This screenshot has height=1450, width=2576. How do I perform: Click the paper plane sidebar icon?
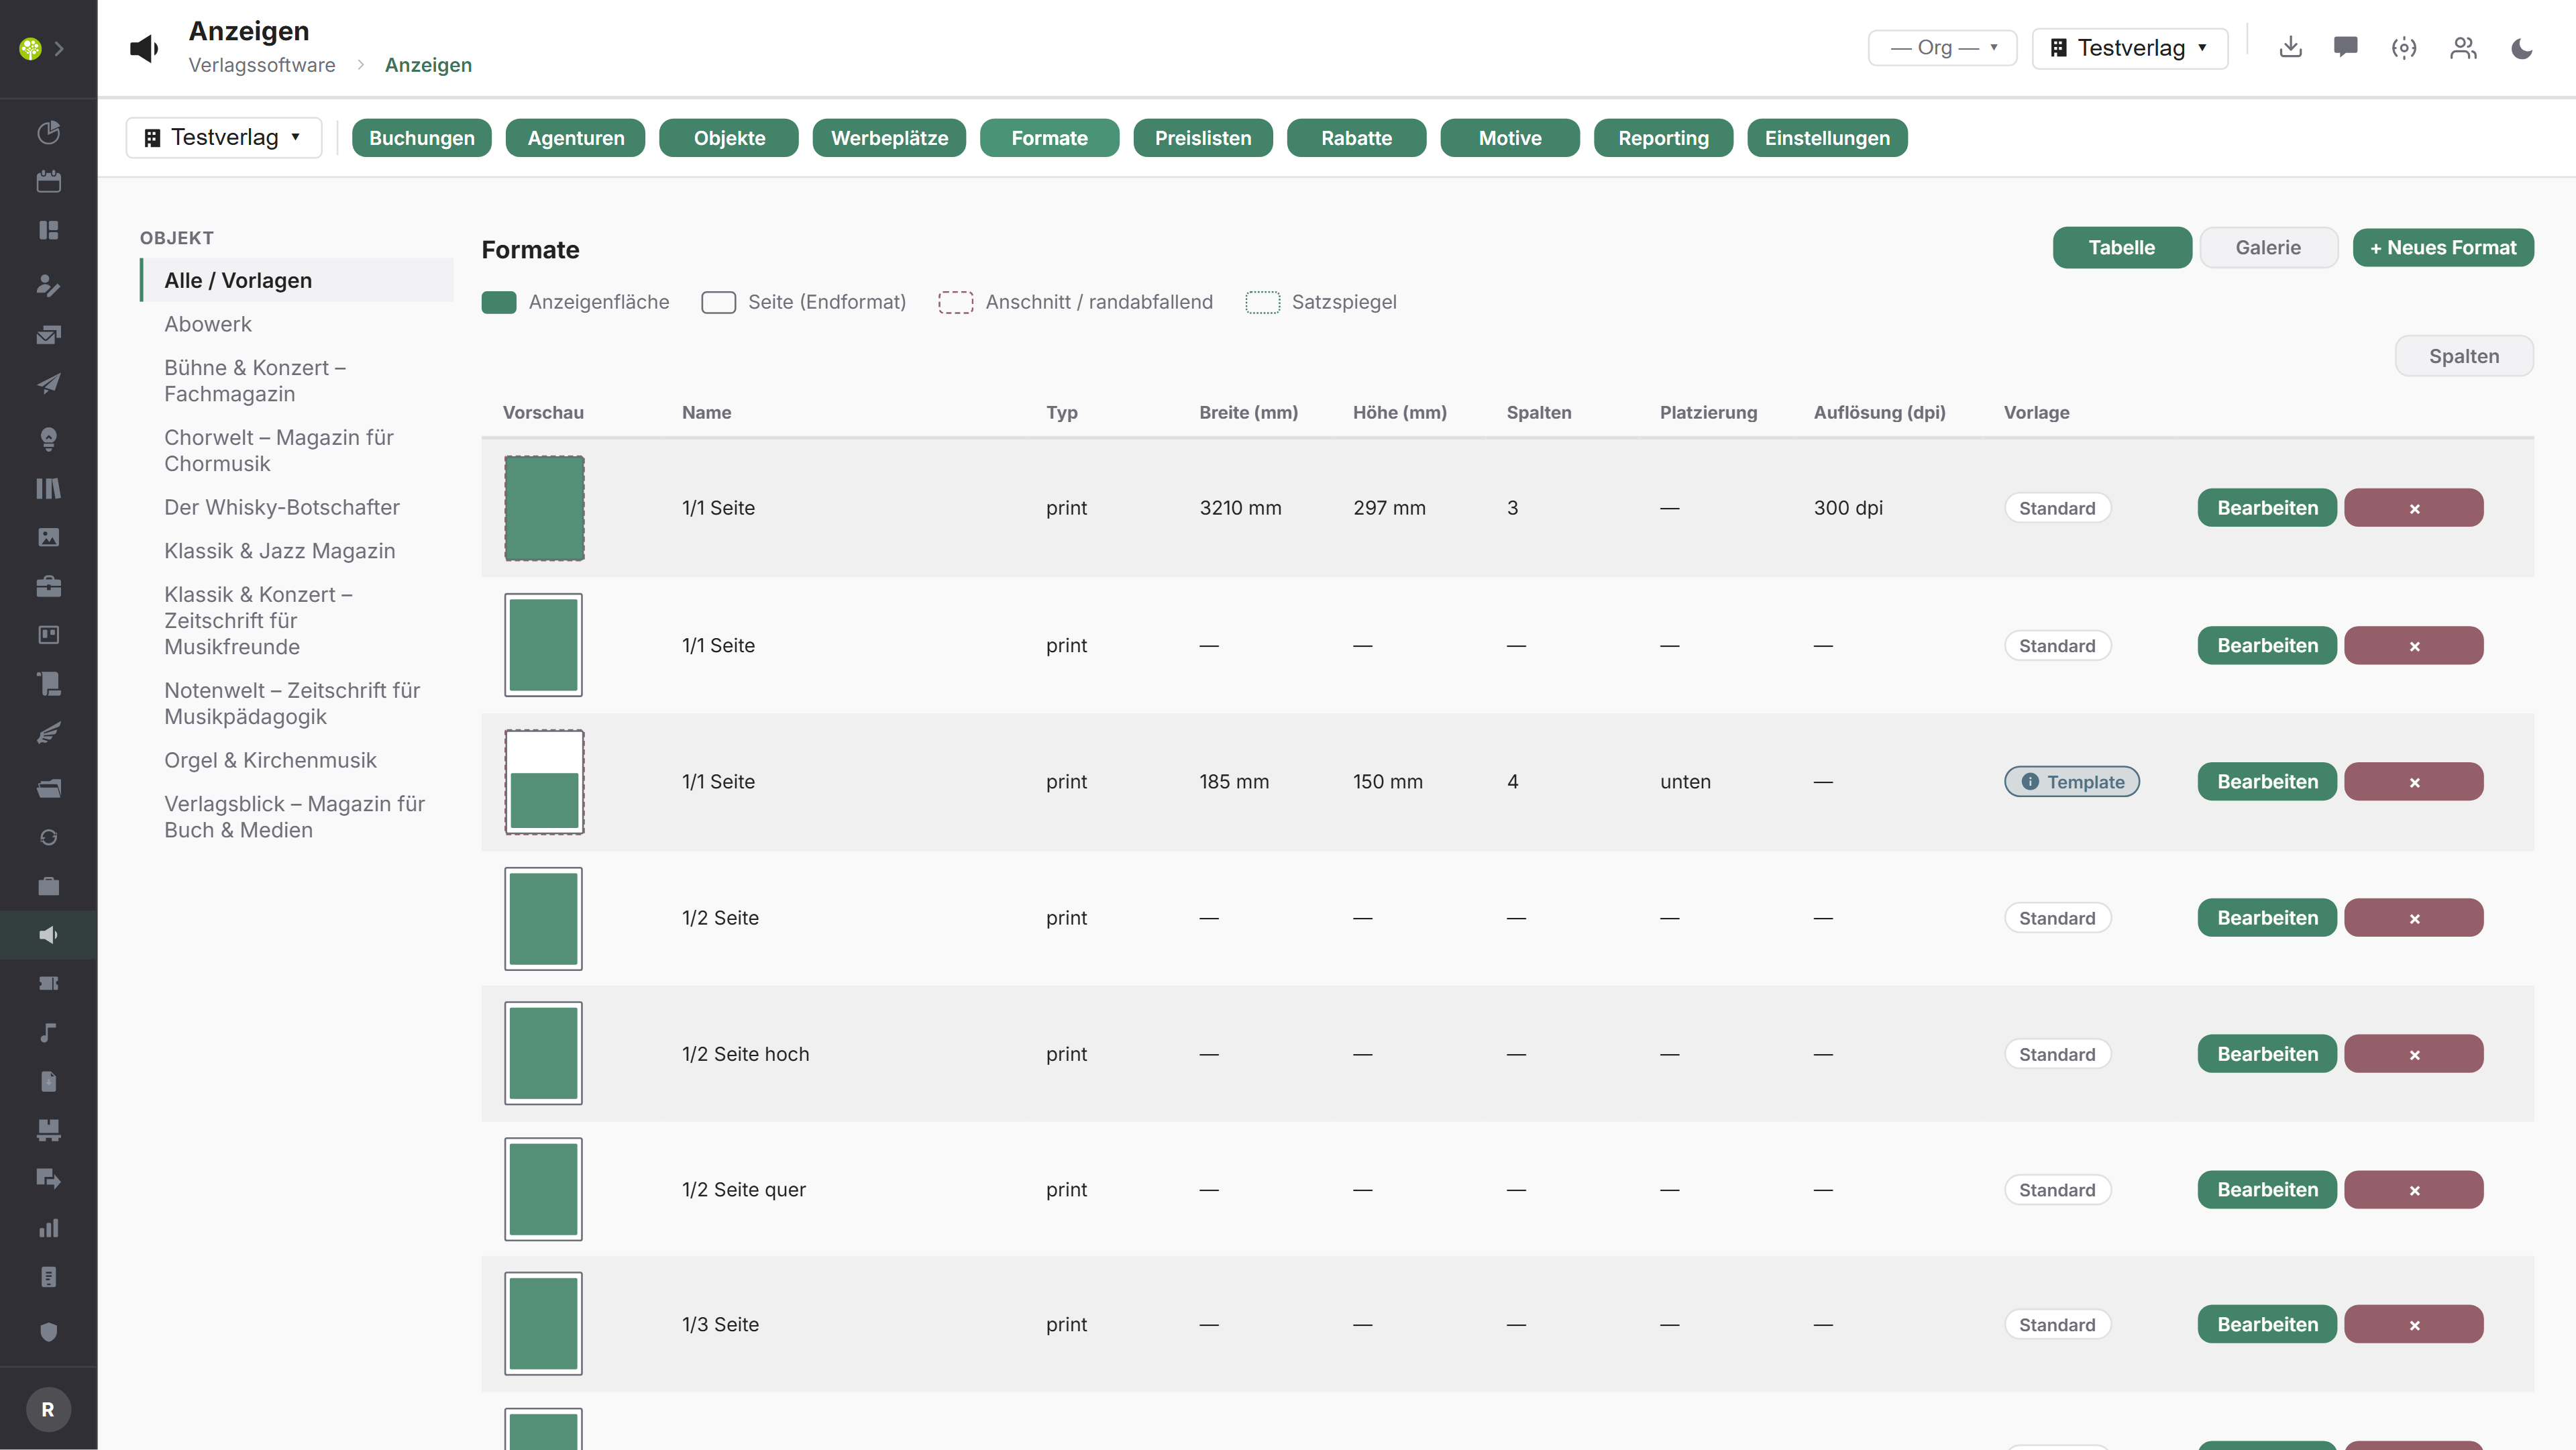point(48,383)
